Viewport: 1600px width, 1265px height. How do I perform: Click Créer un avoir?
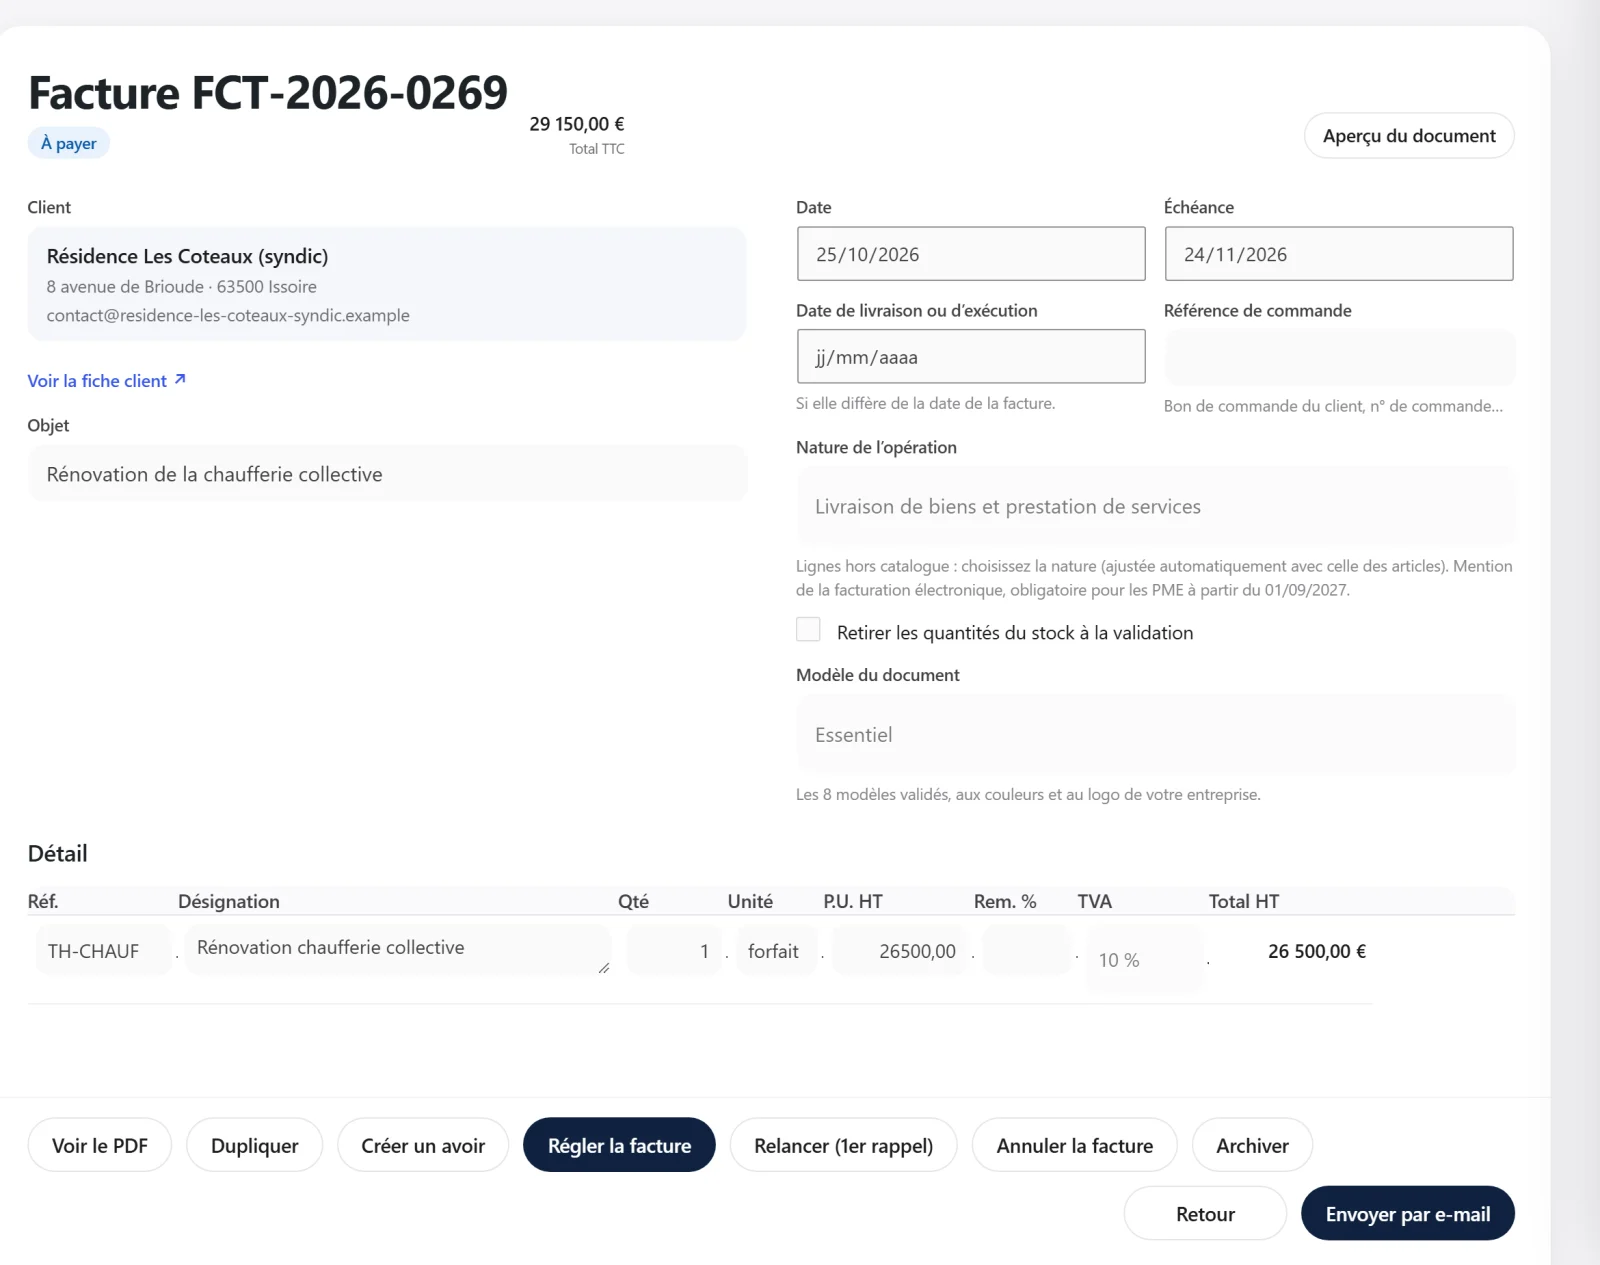click(423, 1145)
